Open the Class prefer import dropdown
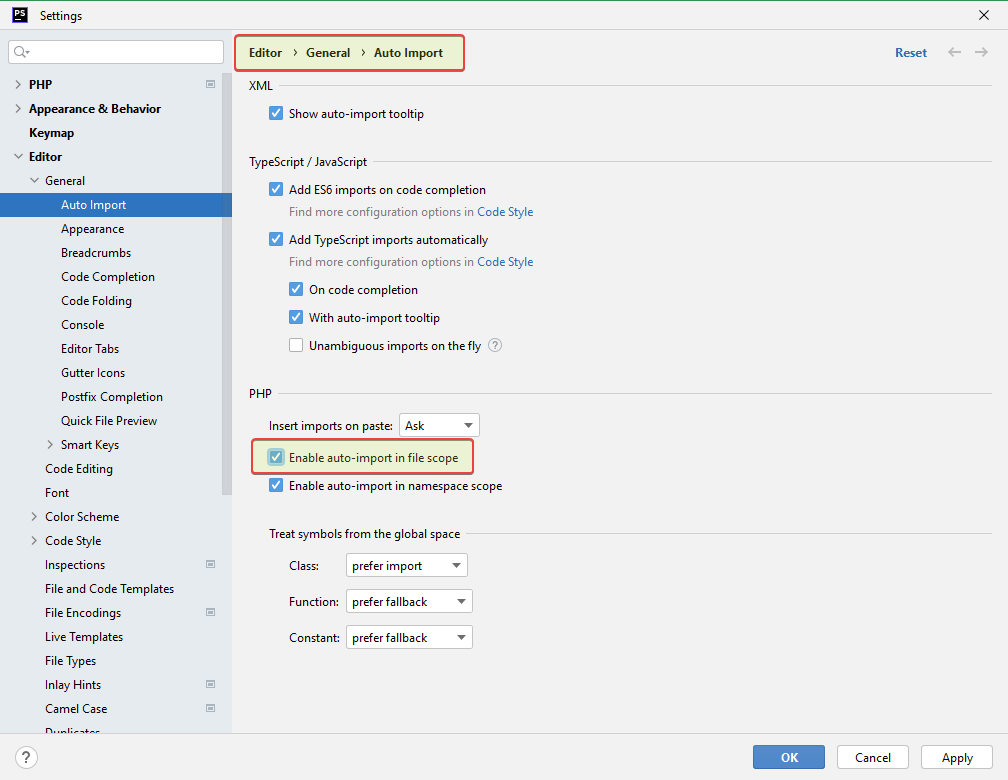 tap(406, 566)
